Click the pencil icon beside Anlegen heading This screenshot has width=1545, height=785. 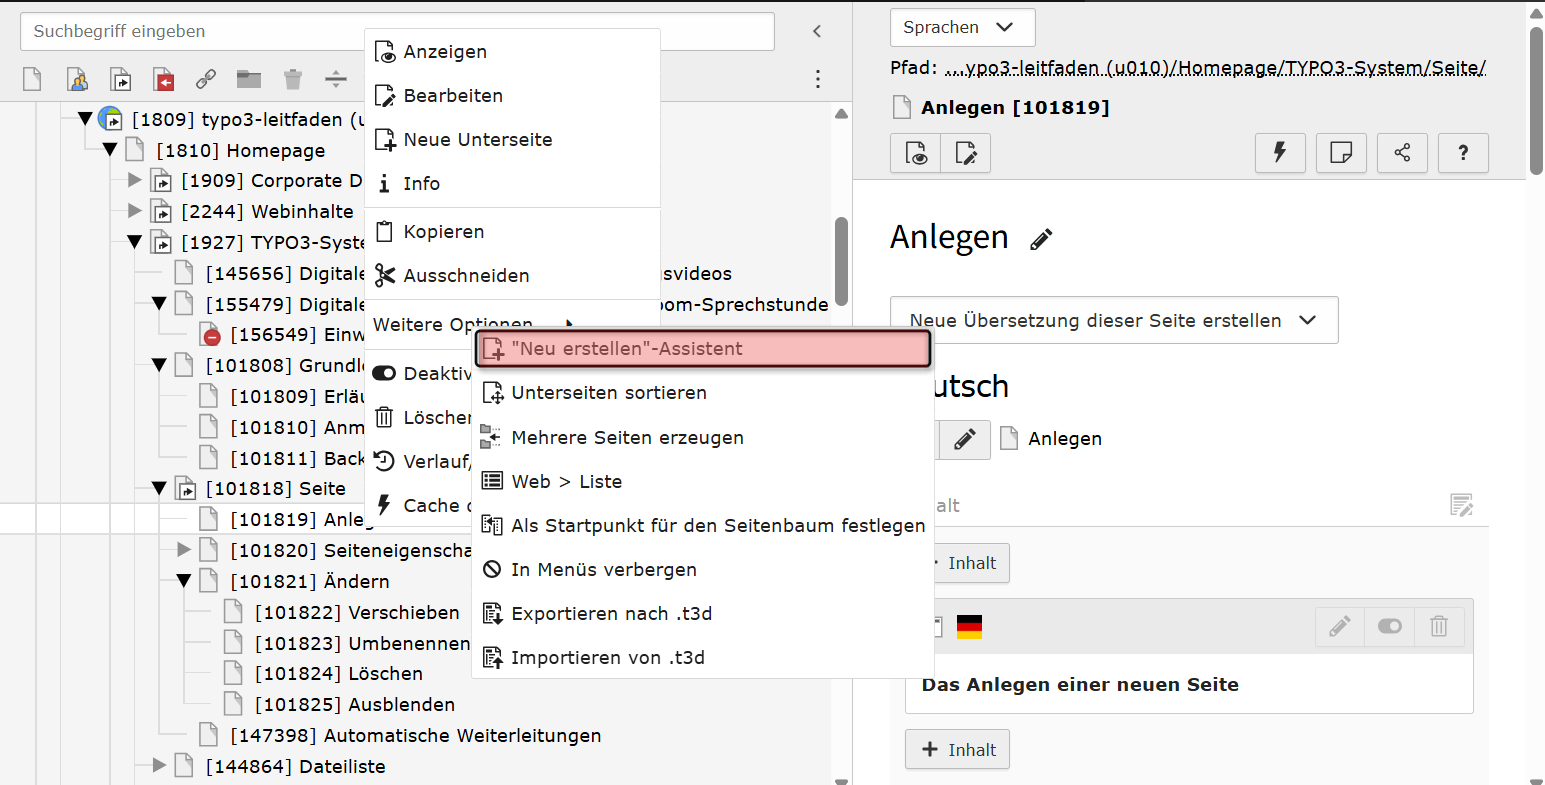[x=1041, y=239]
